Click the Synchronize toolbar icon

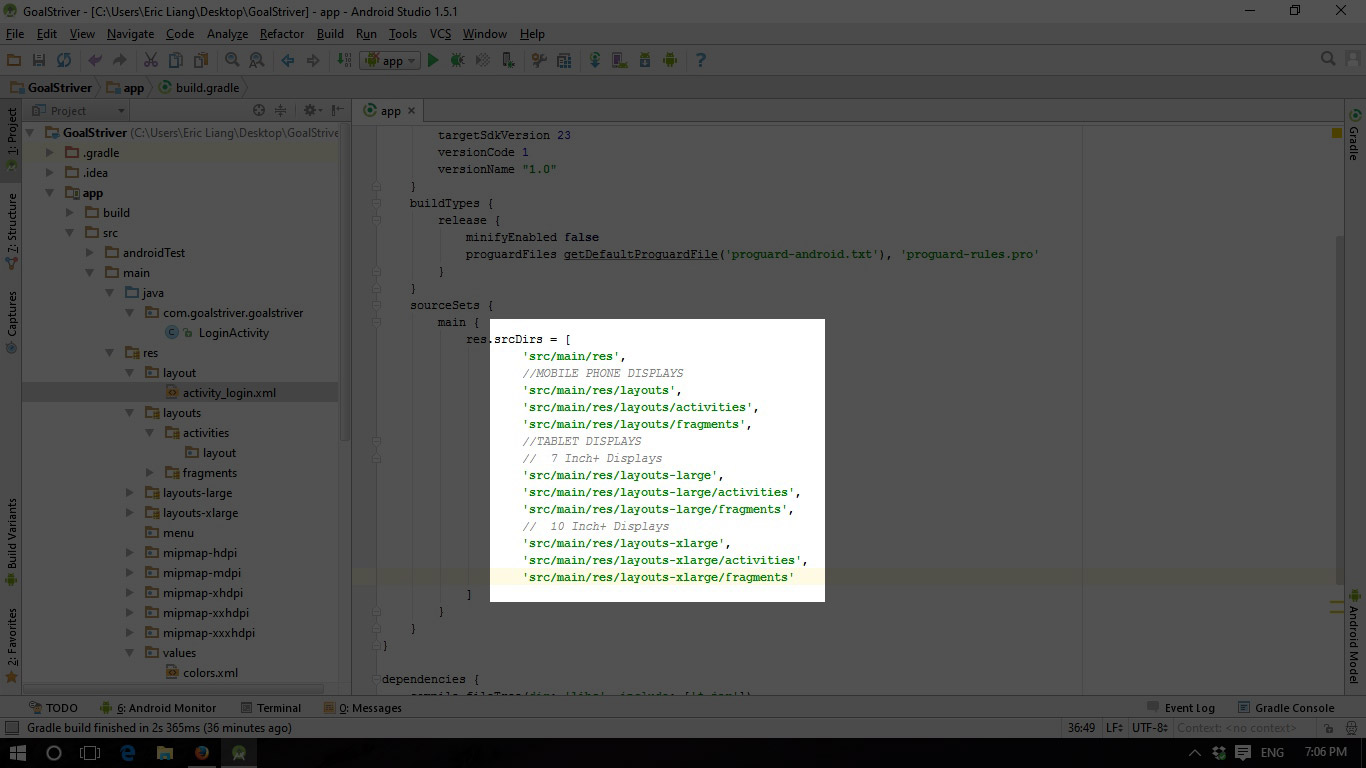coord(64,60)
